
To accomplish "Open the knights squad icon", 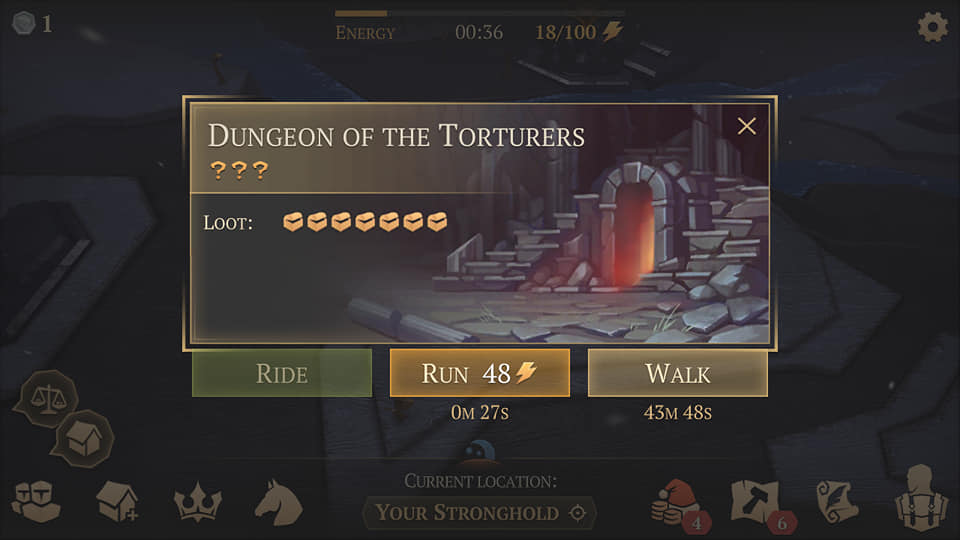I will pyautogui.click(x=36, y=502).
